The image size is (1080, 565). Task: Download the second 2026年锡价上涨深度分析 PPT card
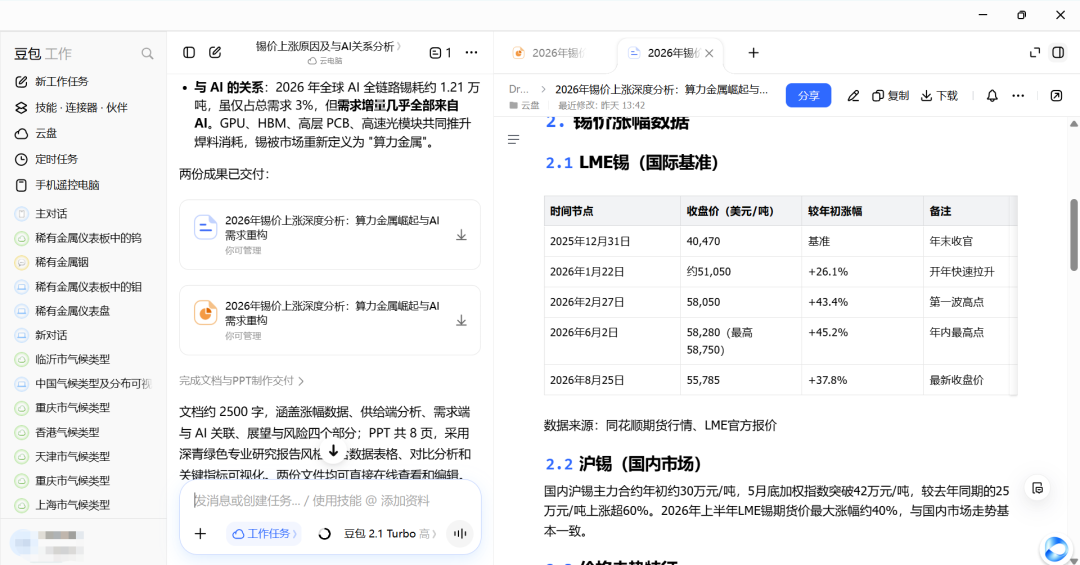click(x=461, y=321)
